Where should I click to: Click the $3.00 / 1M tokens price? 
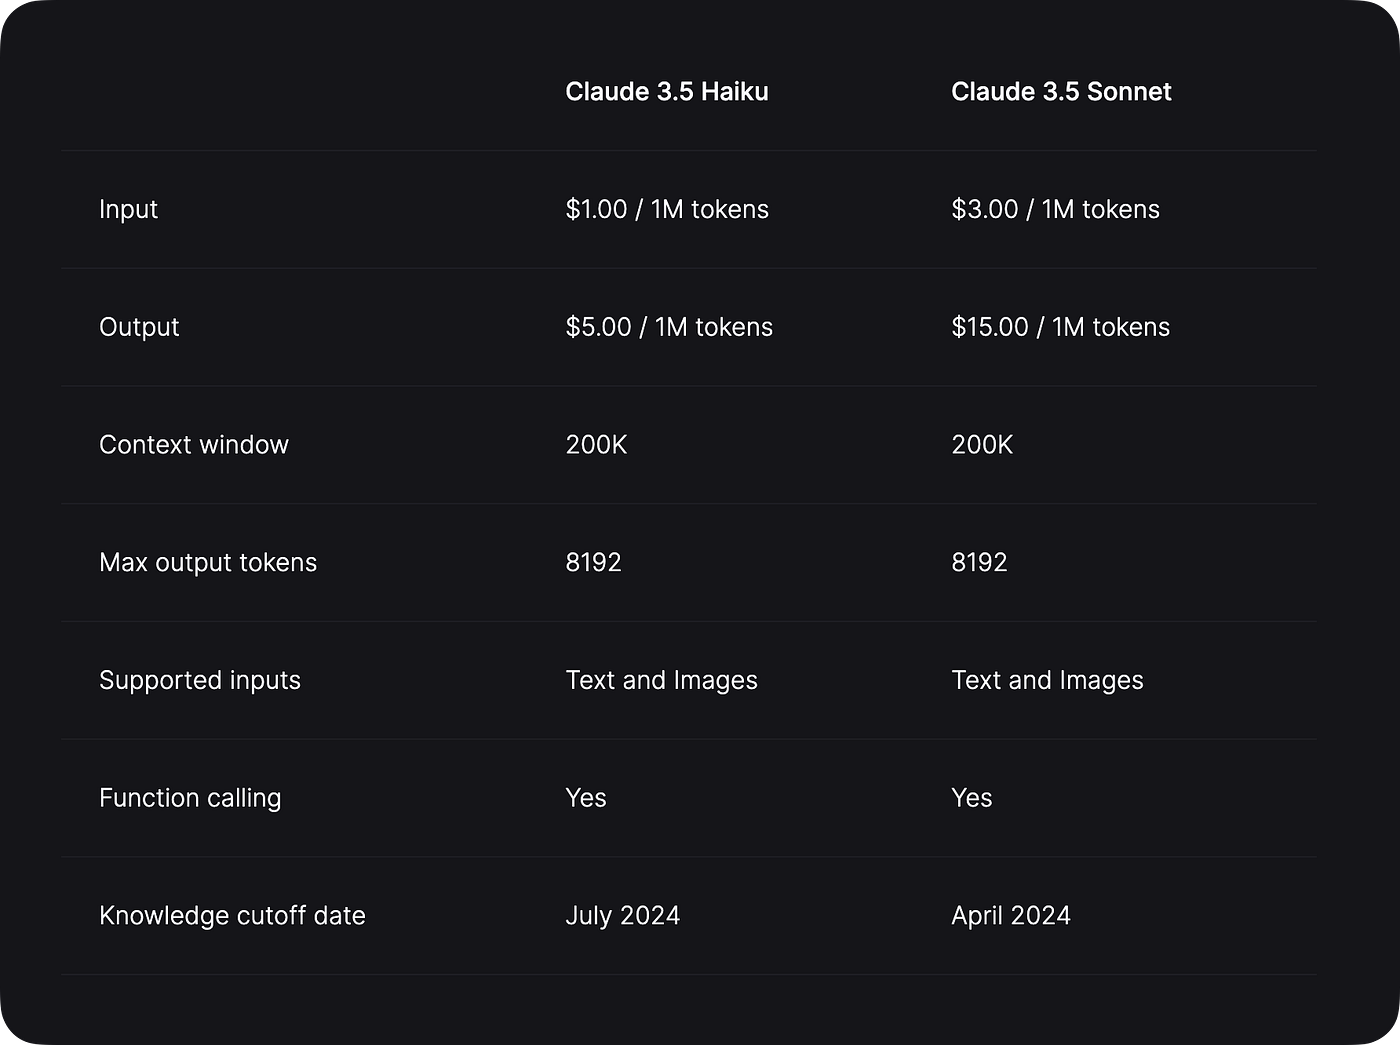coord(1055,209)
